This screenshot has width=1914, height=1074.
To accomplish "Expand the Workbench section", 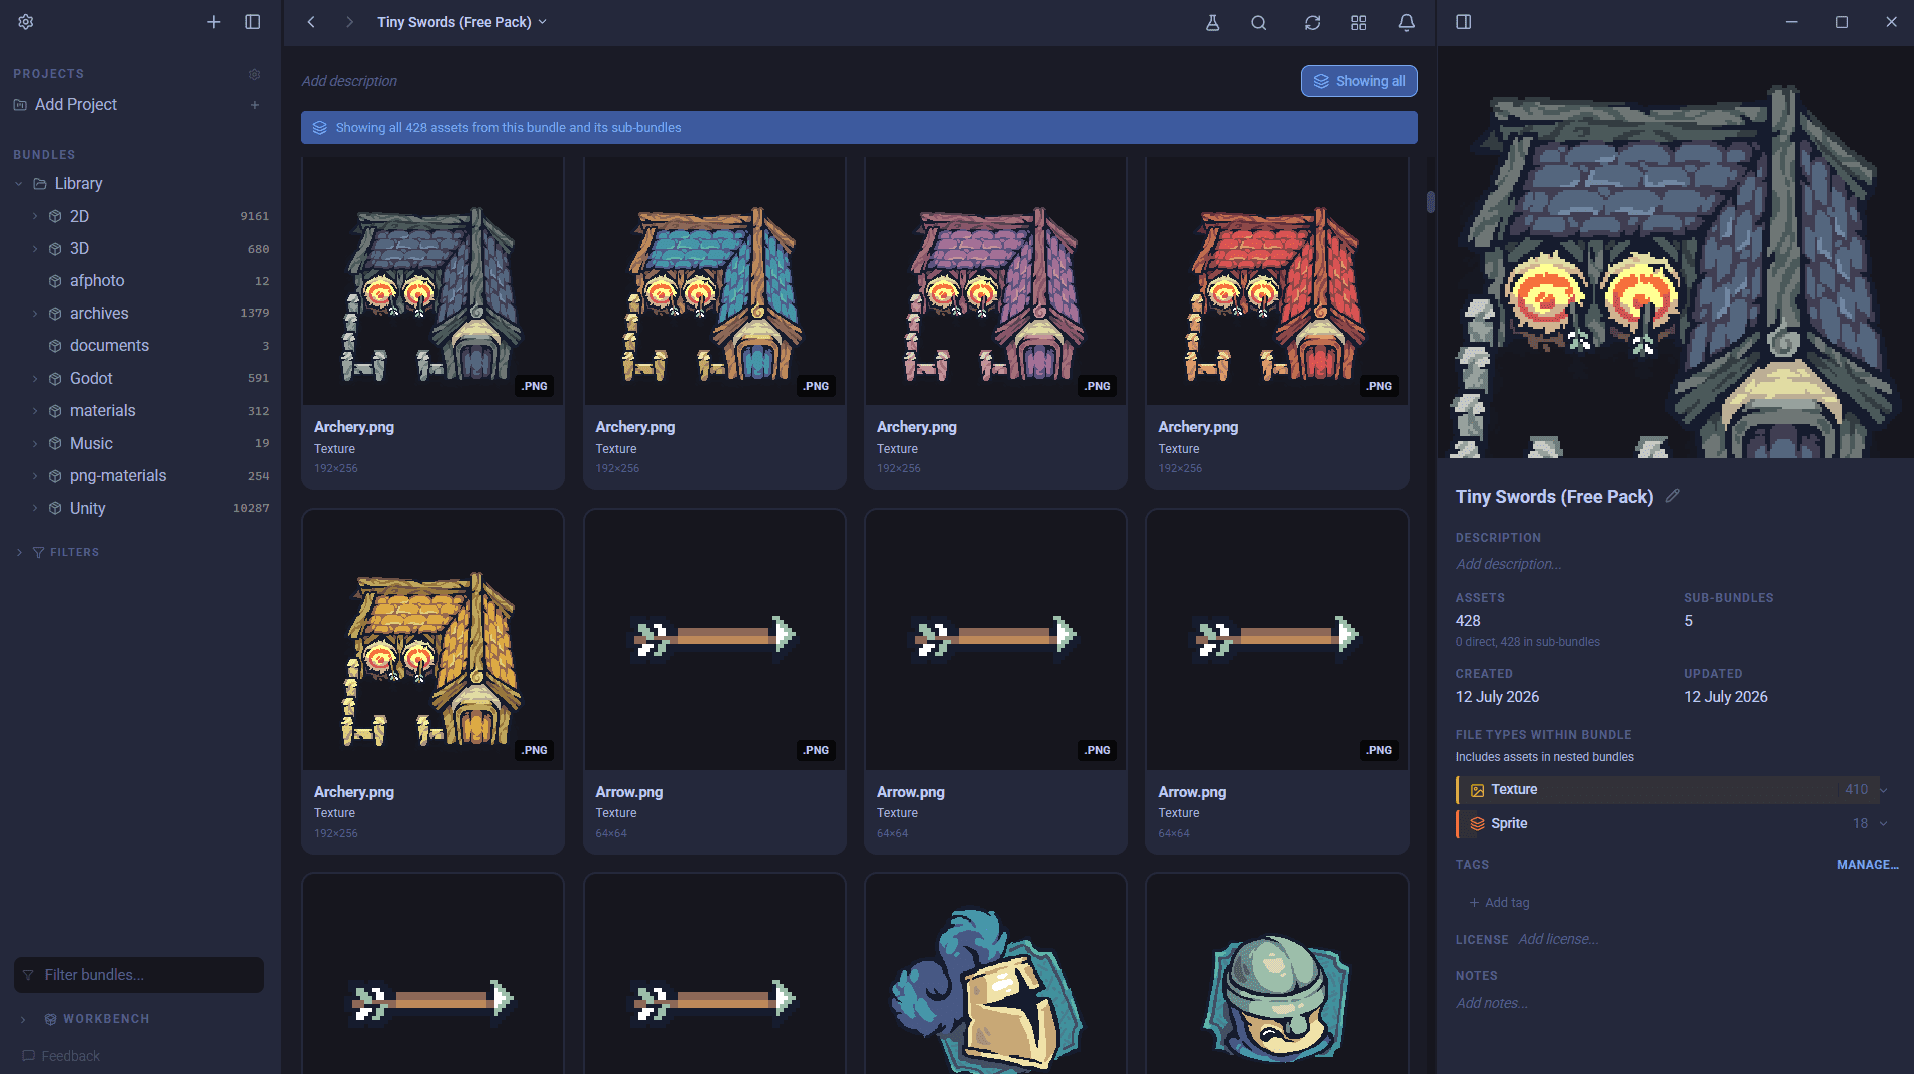I will [x=23, y=1019].
